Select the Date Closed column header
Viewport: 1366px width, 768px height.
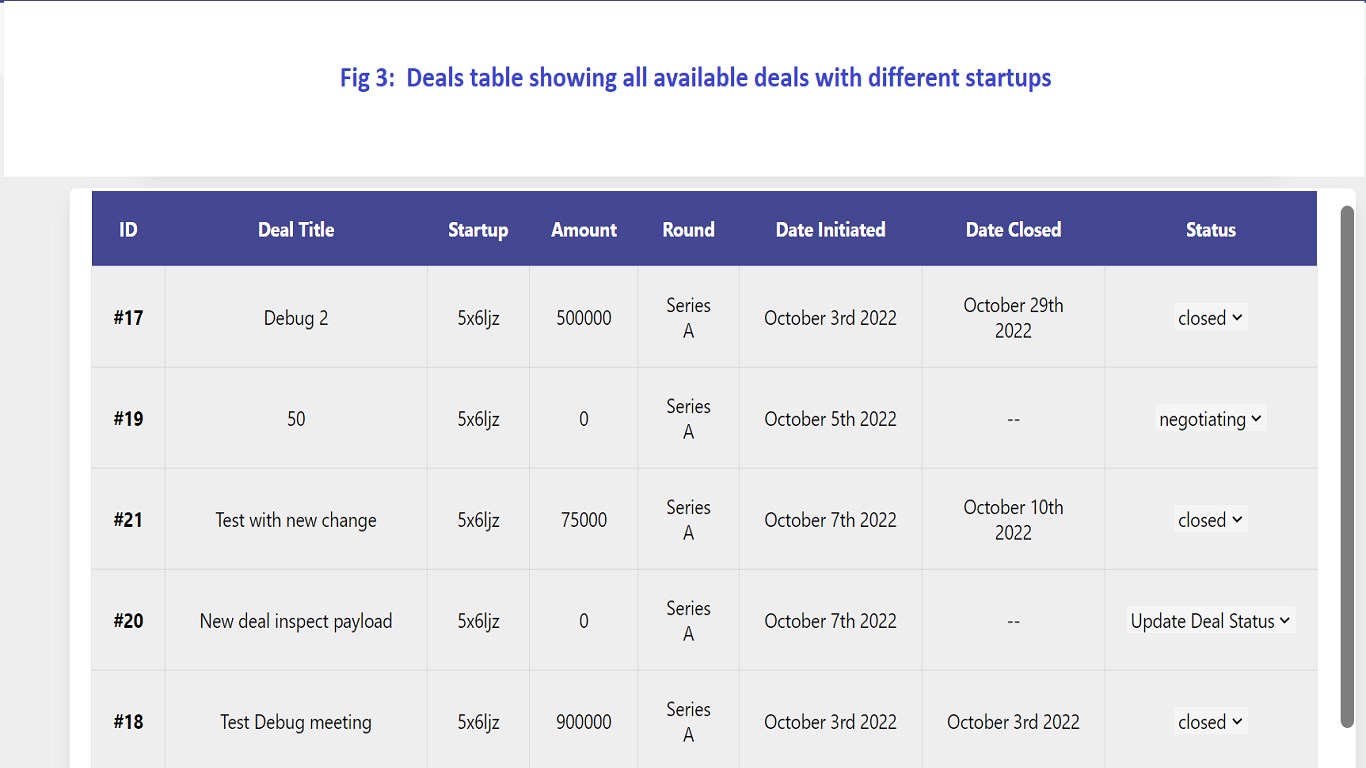coord(1013,230)
